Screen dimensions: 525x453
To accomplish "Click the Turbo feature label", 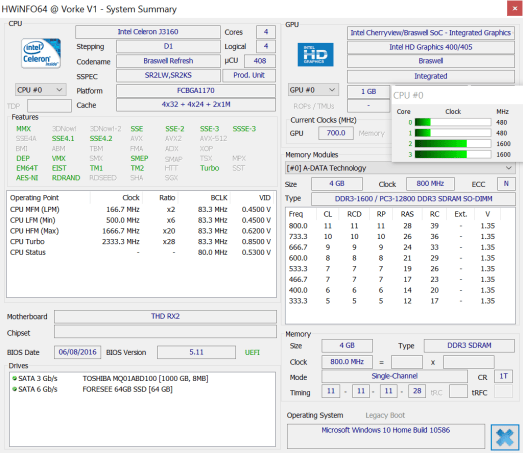I will 210,168.
